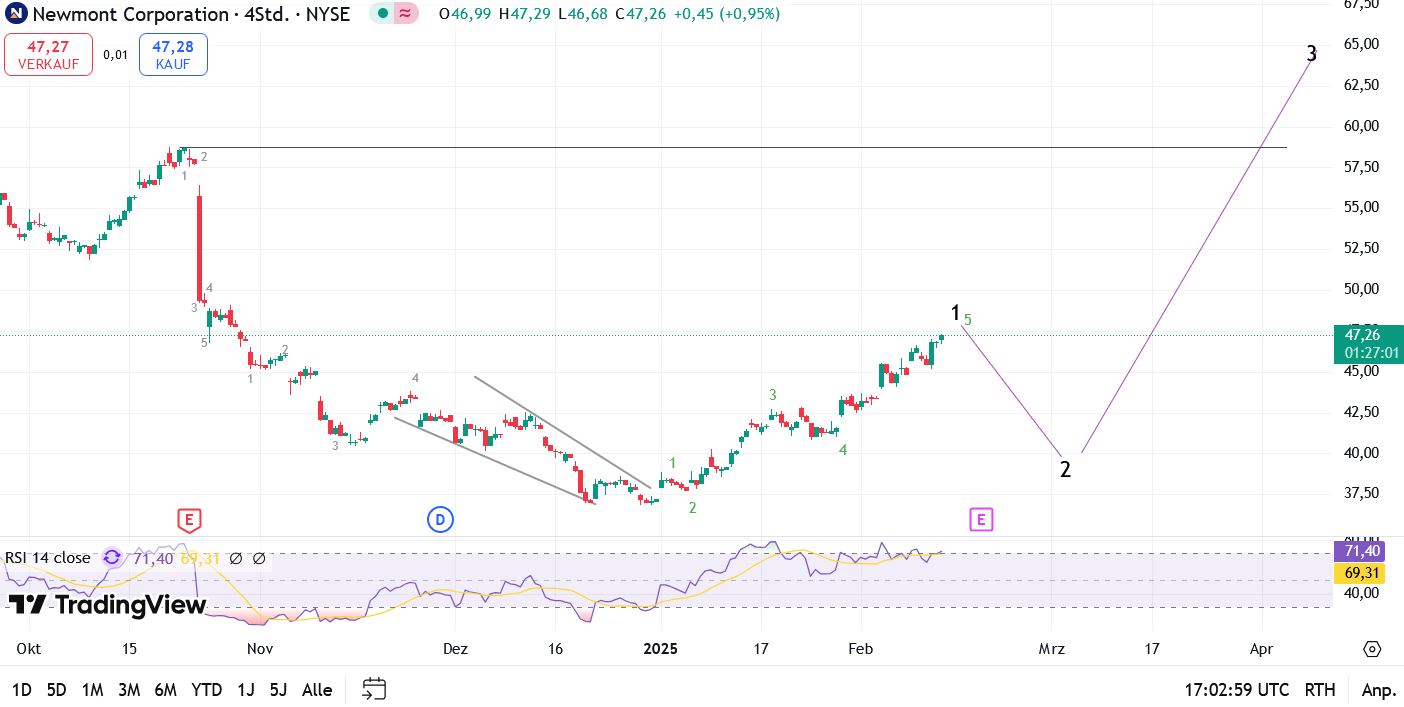This screenshot has height=707, width=1404.
Task: Click the high price value H47,29
Action: point(525,14)
